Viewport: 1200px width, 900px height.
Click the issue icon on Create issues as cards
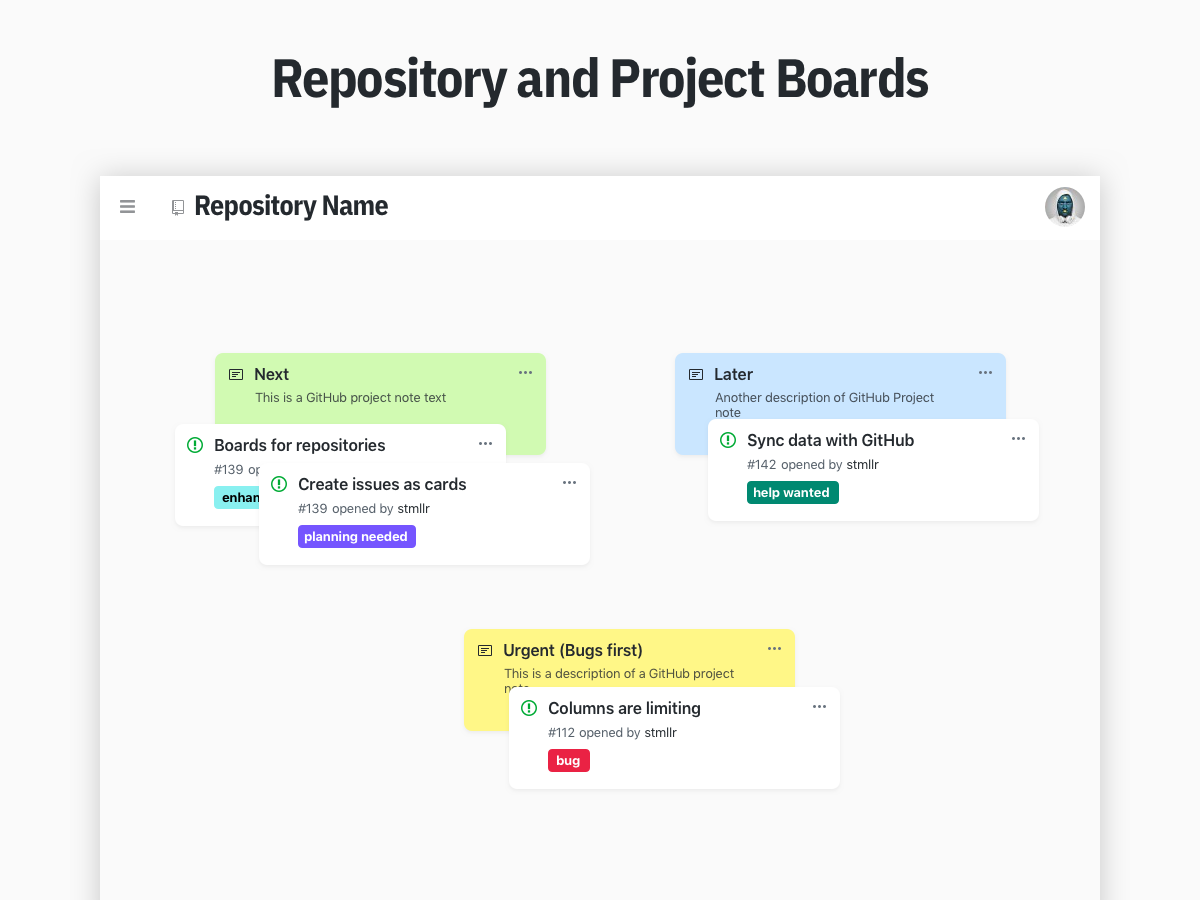click(279, 484)
